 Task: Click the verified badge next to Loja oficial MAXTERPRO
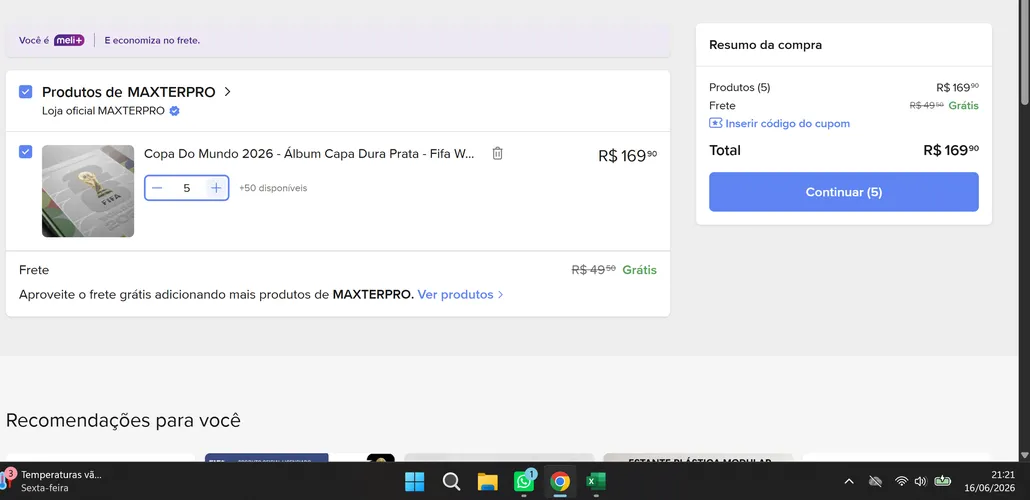(174, 111)
